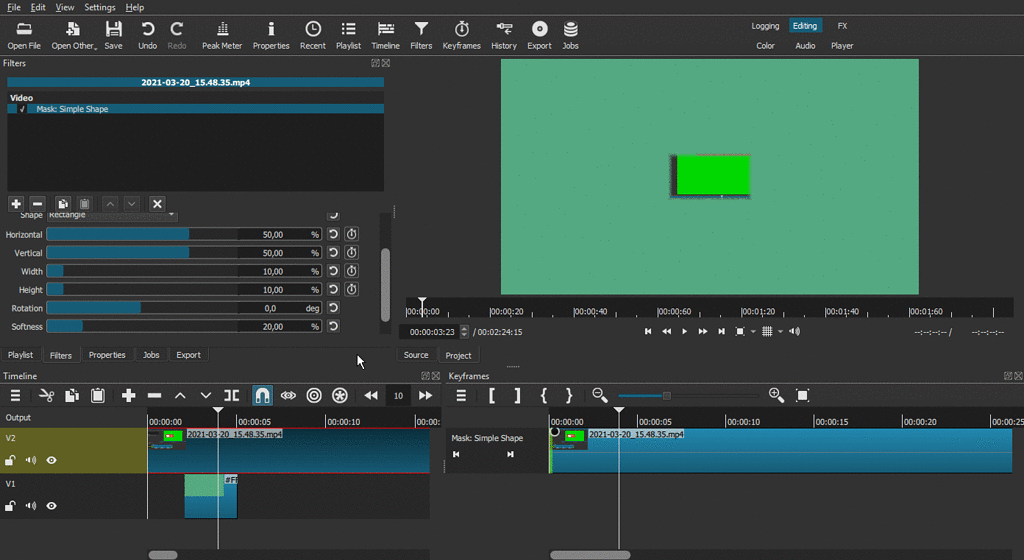This screenshot has height=560, width=1024.
Task: Show the History panel
Action: (x=504, y=35)
